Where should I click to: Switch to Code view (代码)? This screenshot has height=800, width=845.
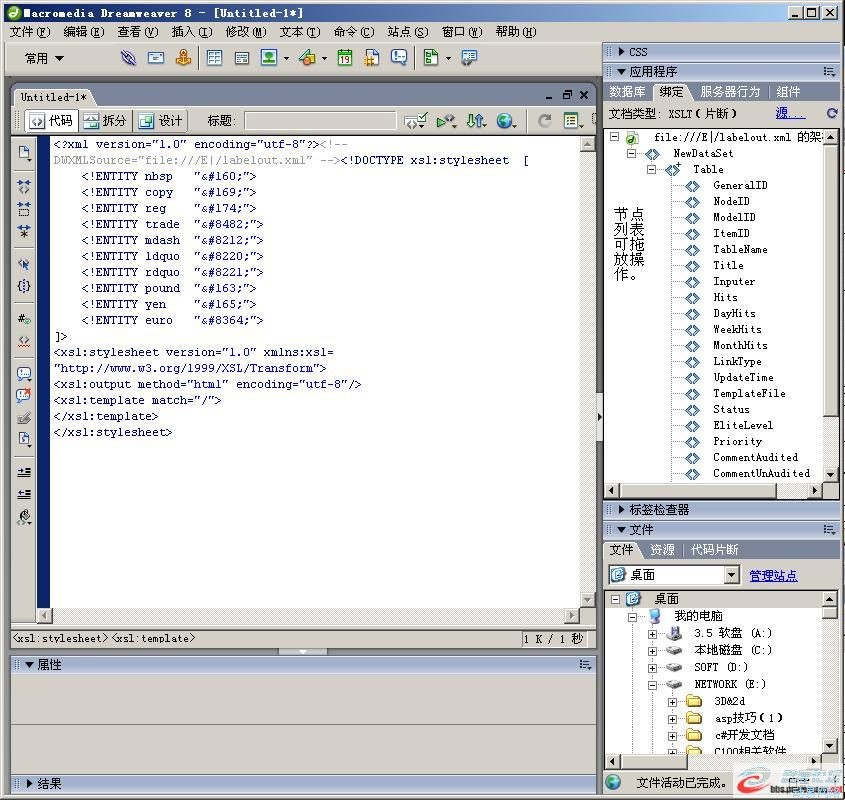pyautogui.click(x=50, y=121)
